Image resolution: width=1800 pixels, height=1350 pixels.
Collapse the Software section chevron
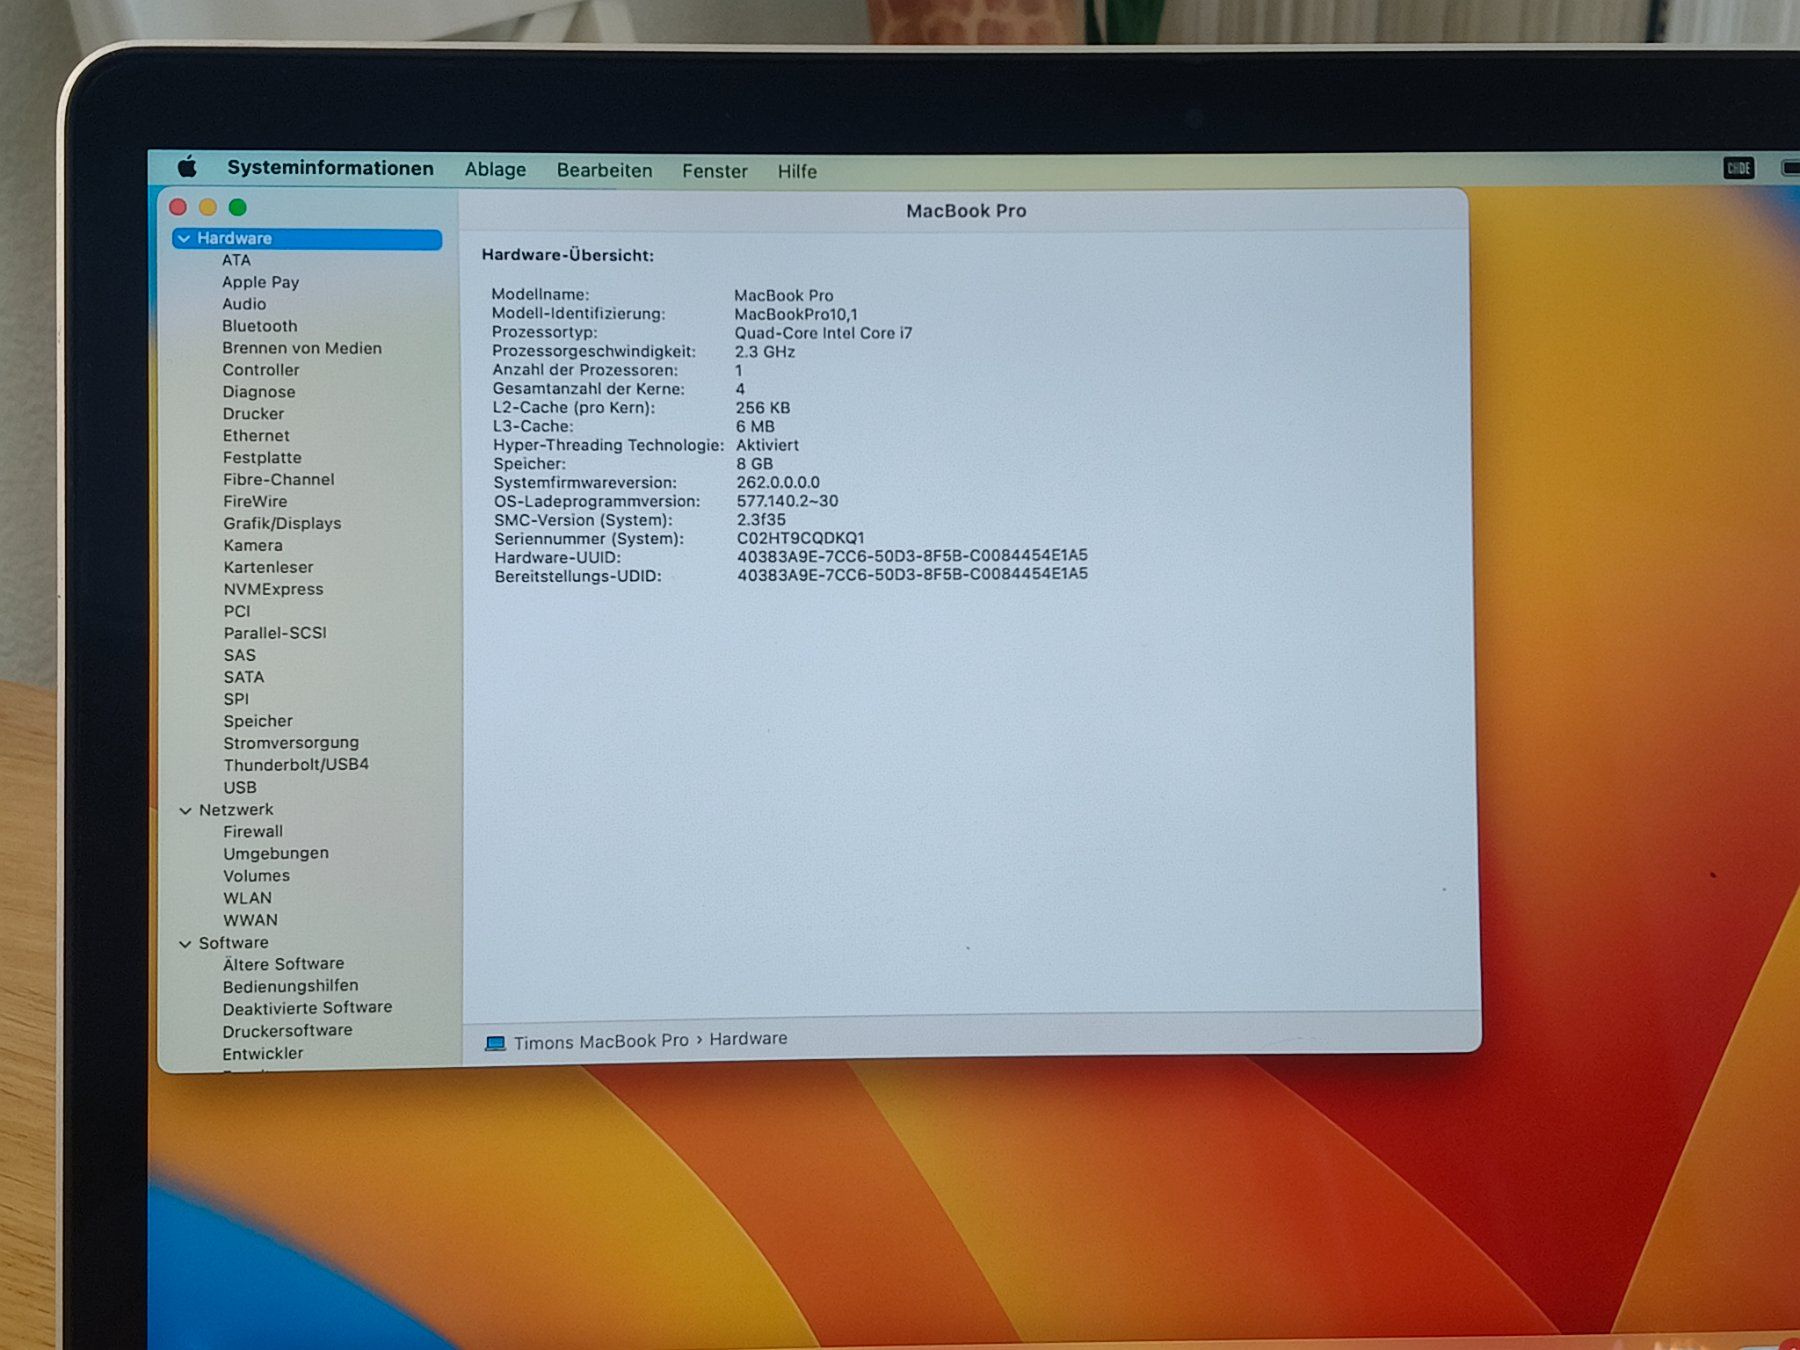[185, 944]
